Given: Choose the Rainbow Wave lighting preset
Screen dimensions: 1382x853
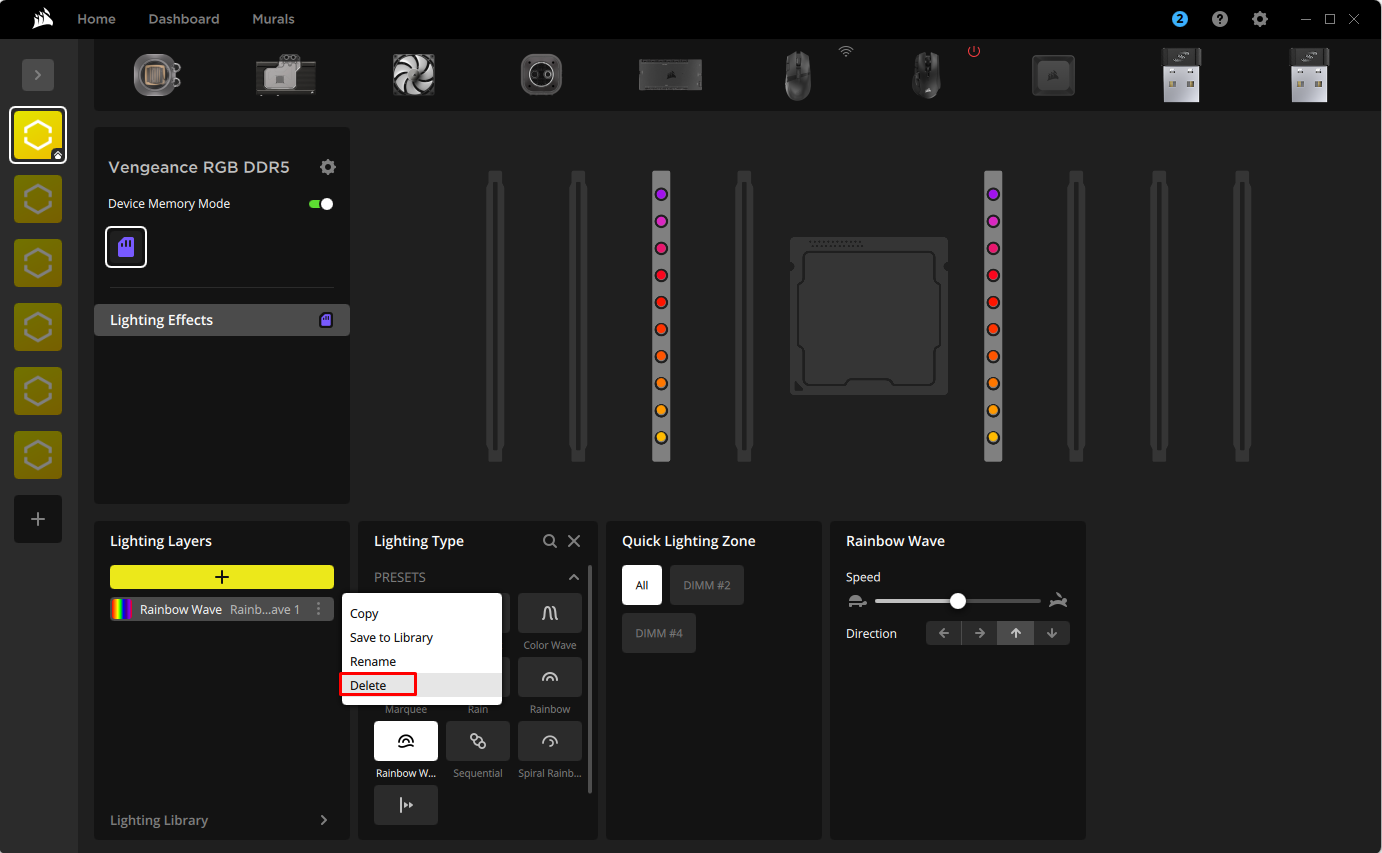Looking at the screenshot, I should coord(406,741).
